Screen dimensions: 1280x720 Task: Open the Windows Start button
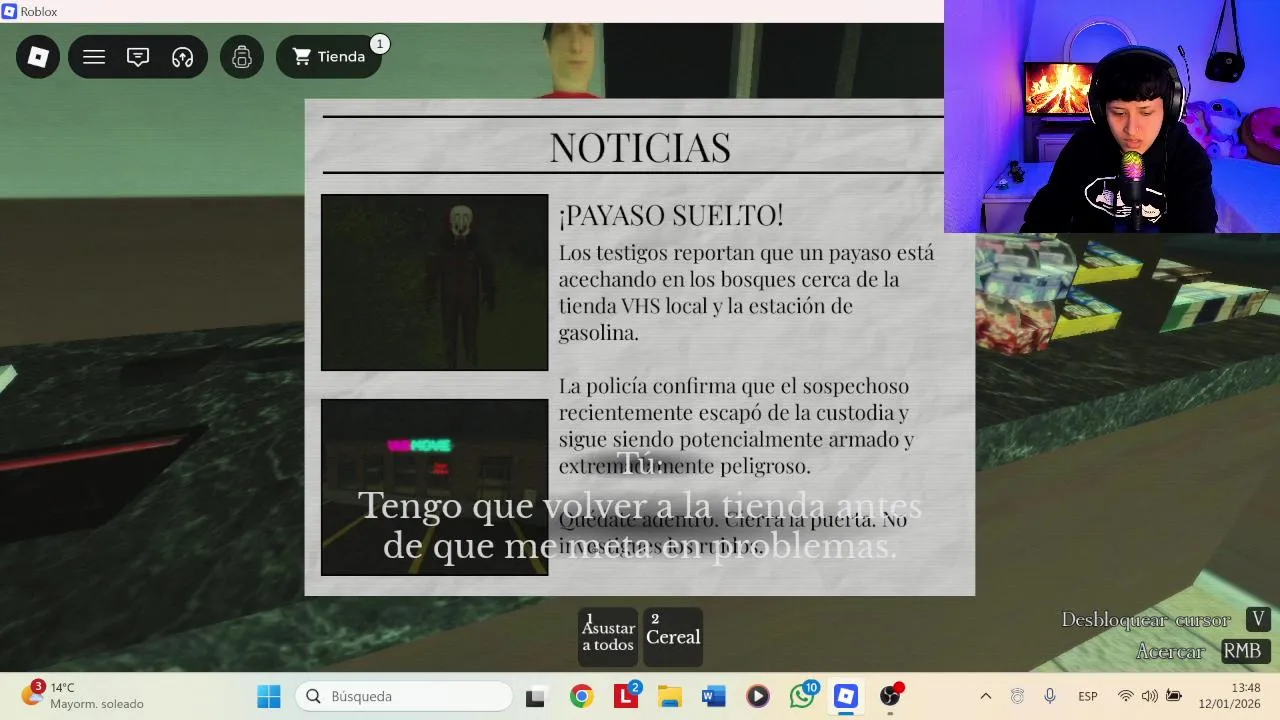[x=269, y=696]
